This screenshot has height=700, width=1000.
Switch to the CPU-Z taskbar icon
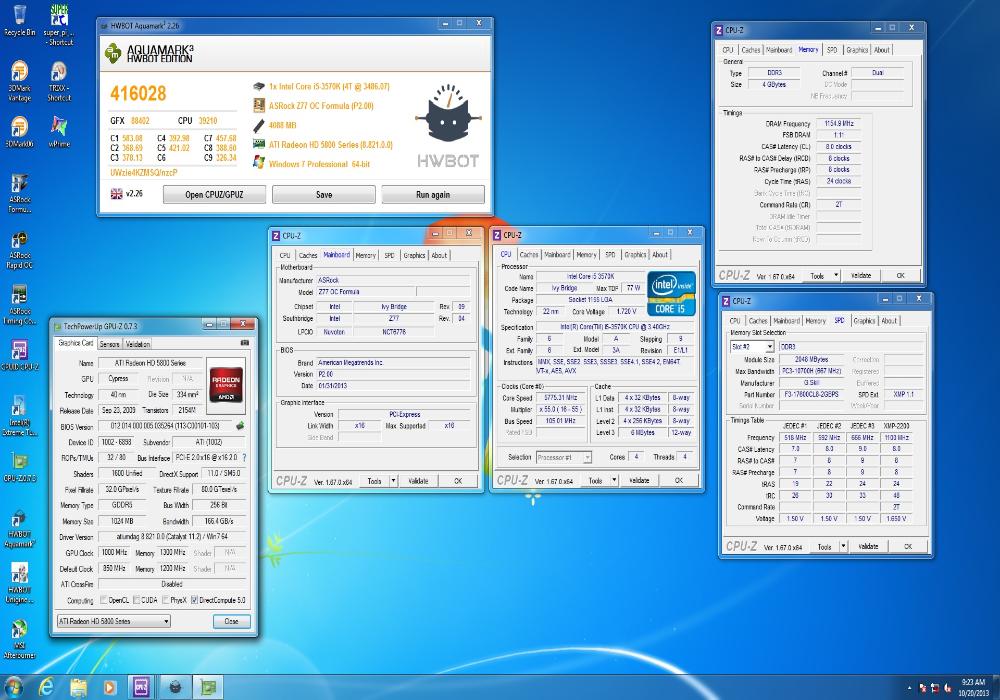pyautogui.click(x=142, y=687)
